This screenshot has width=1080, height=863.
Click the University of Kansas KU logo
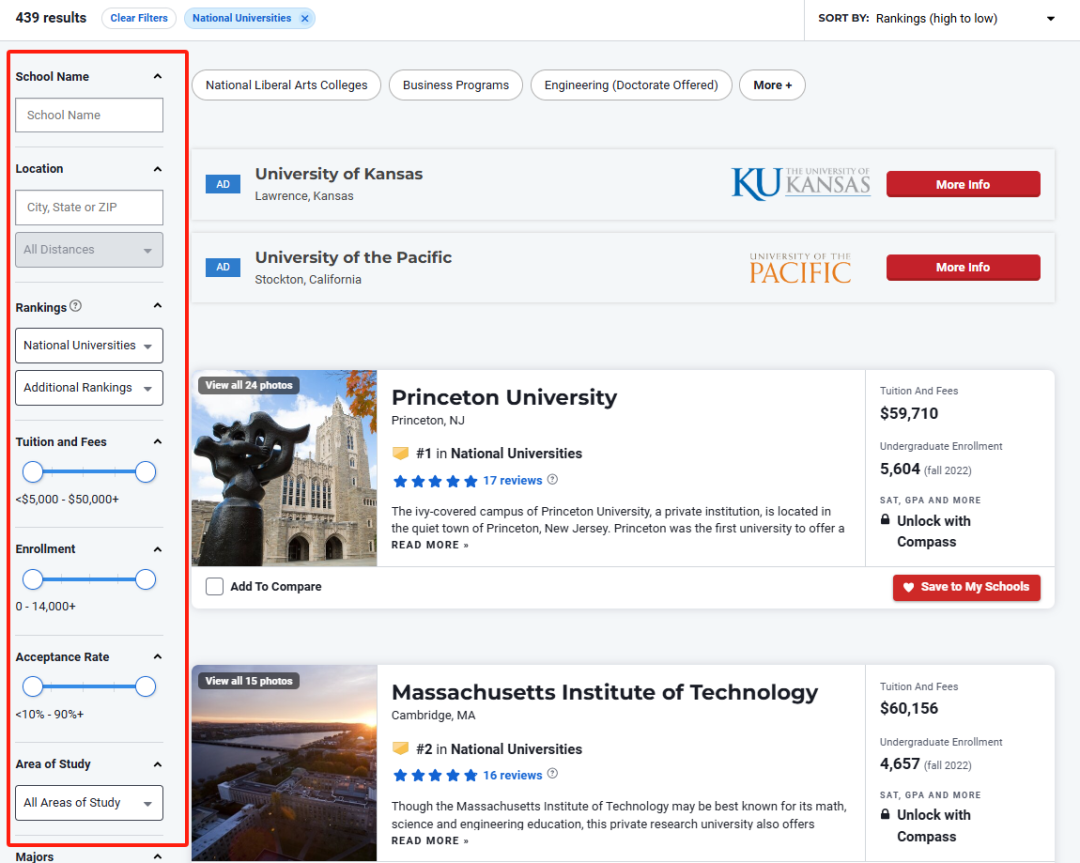[x=800, y=184]
